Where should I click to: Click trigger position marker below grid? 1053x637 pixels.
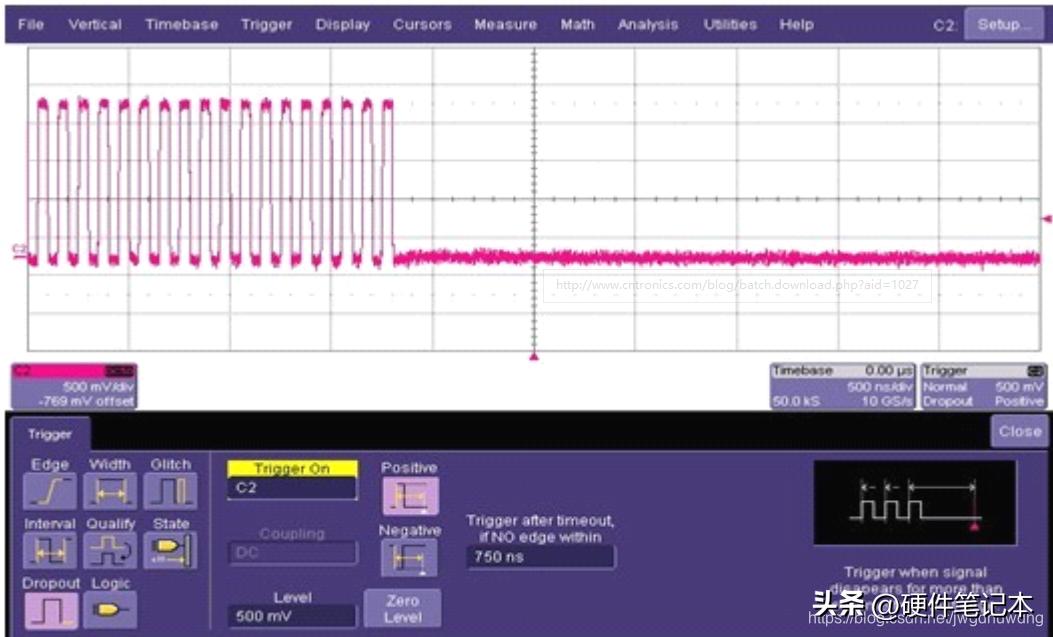coord(534,356)
